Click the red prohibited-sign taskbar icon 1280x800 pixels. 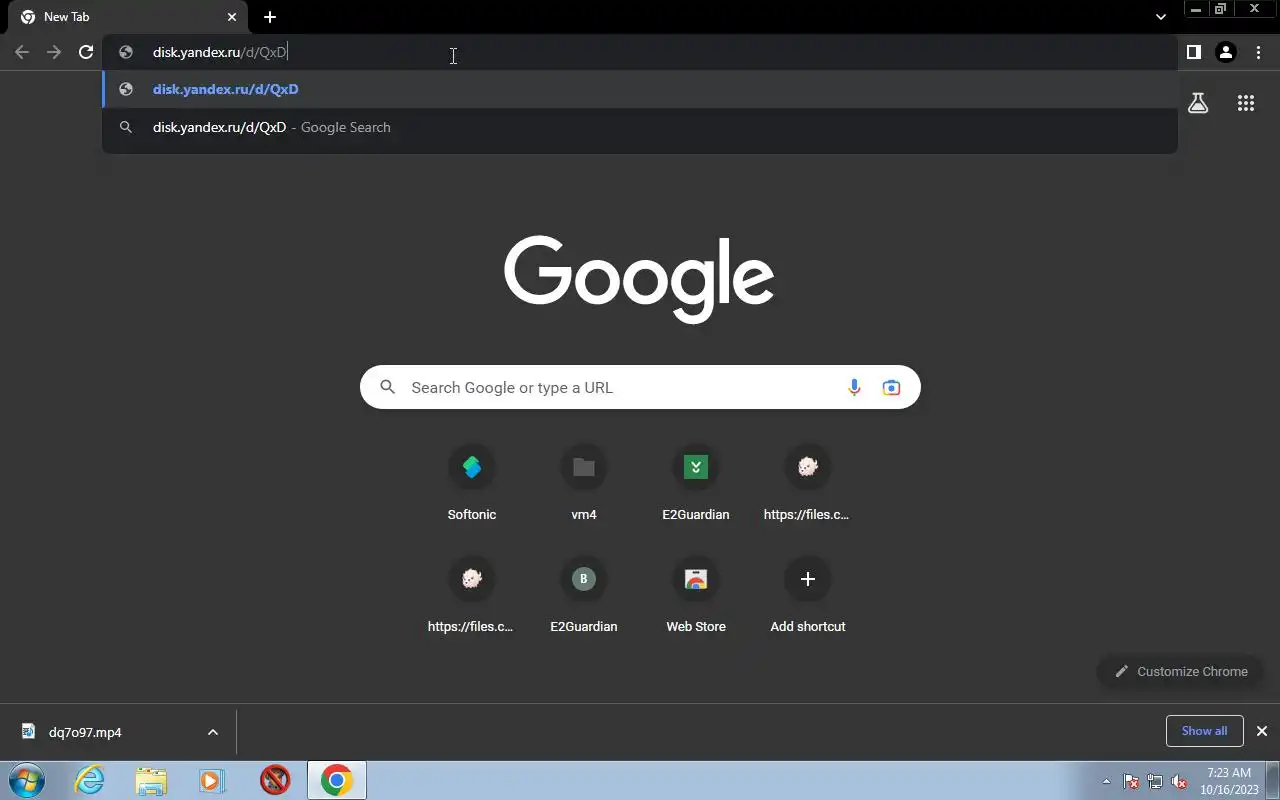click(275, 780)
